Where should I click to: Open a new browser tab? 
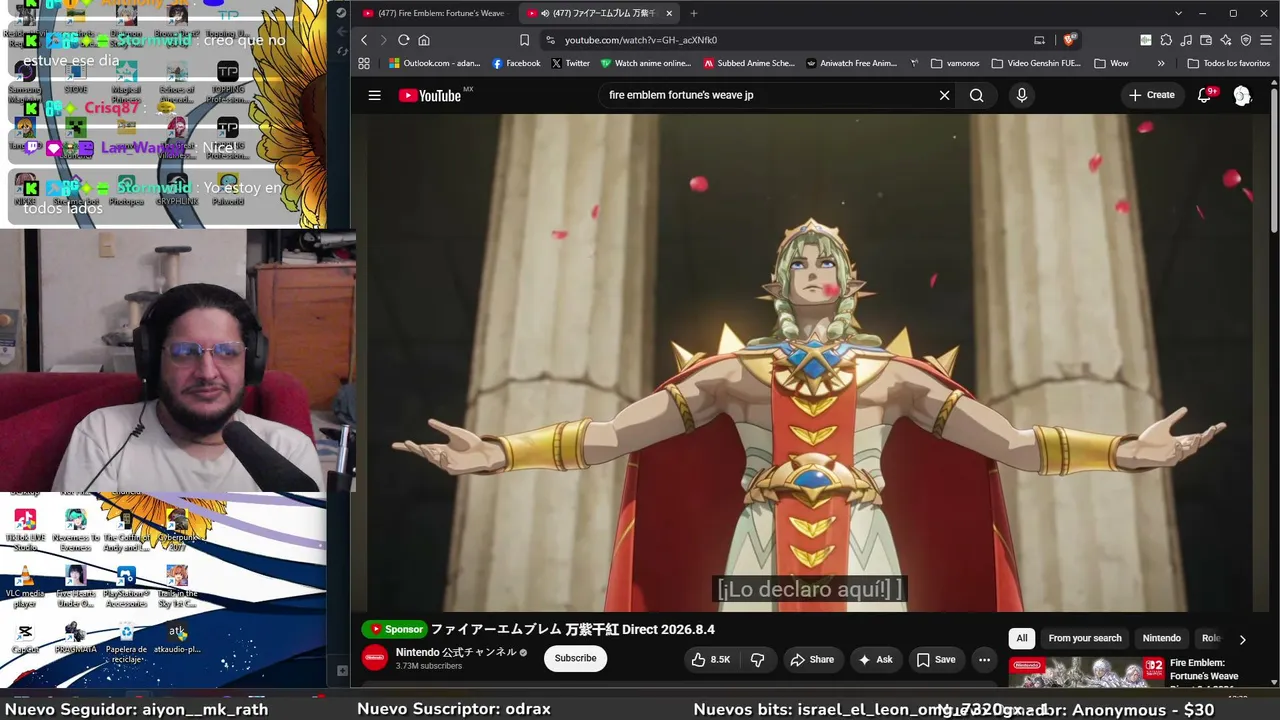(694, 13)
